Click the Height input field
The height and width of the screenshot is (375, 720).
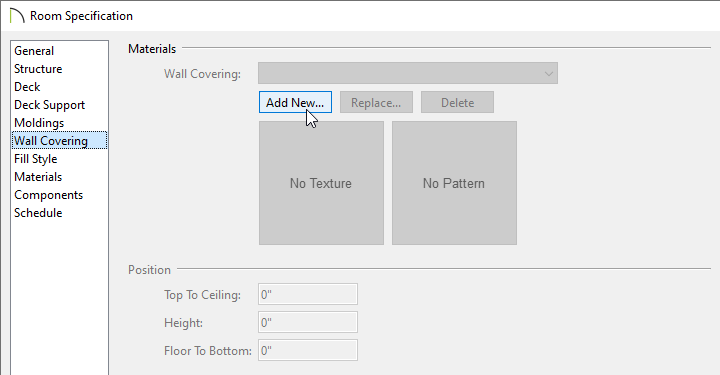308,322
